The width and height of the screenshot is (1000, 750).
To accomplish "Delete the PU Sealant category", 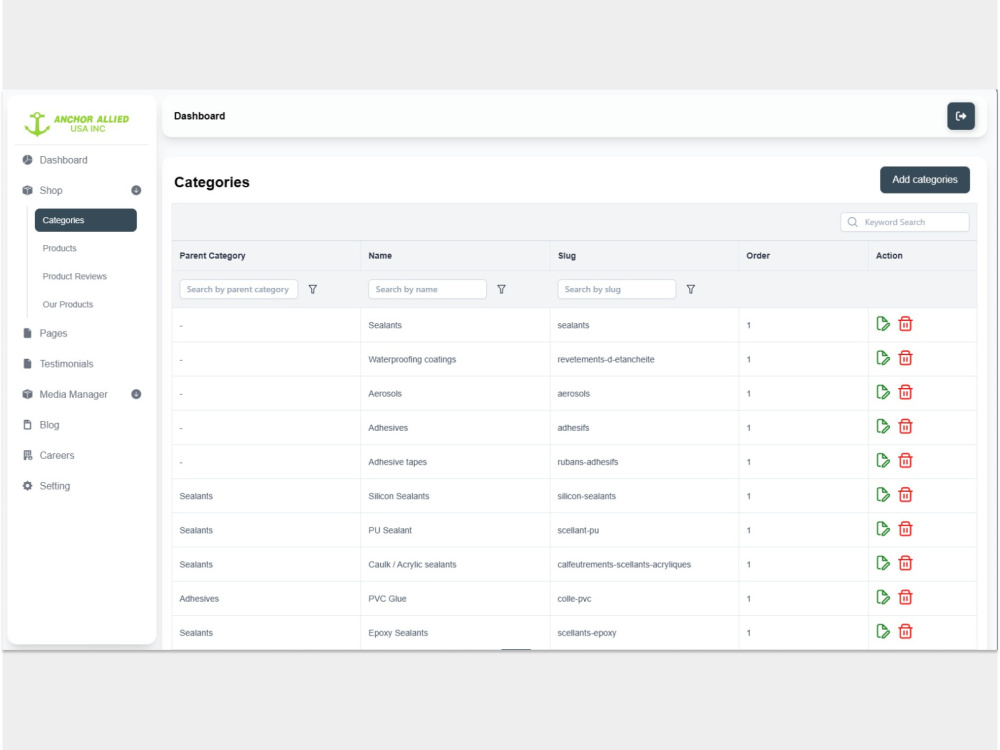I will coord(905,529).
